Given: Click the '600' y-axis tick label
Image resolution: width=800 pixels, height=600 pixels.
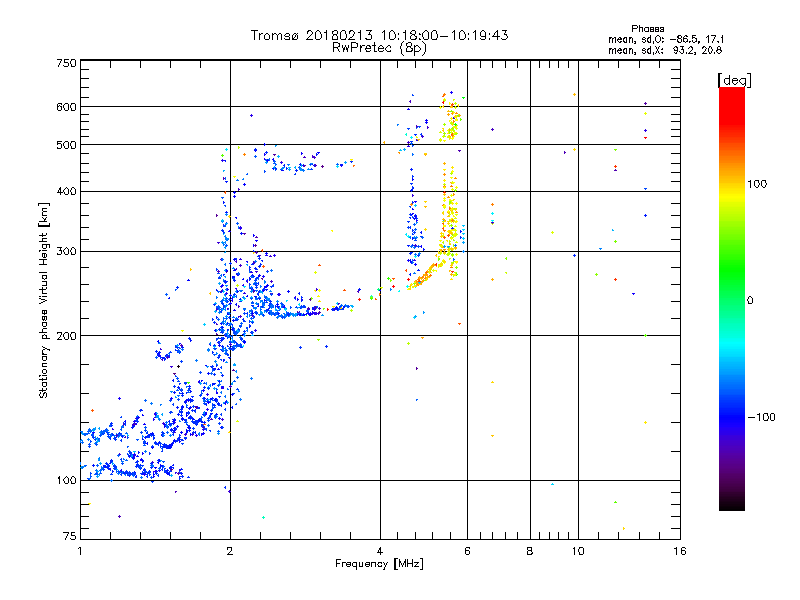Looking at the screenshot, I should pos(66,107).
